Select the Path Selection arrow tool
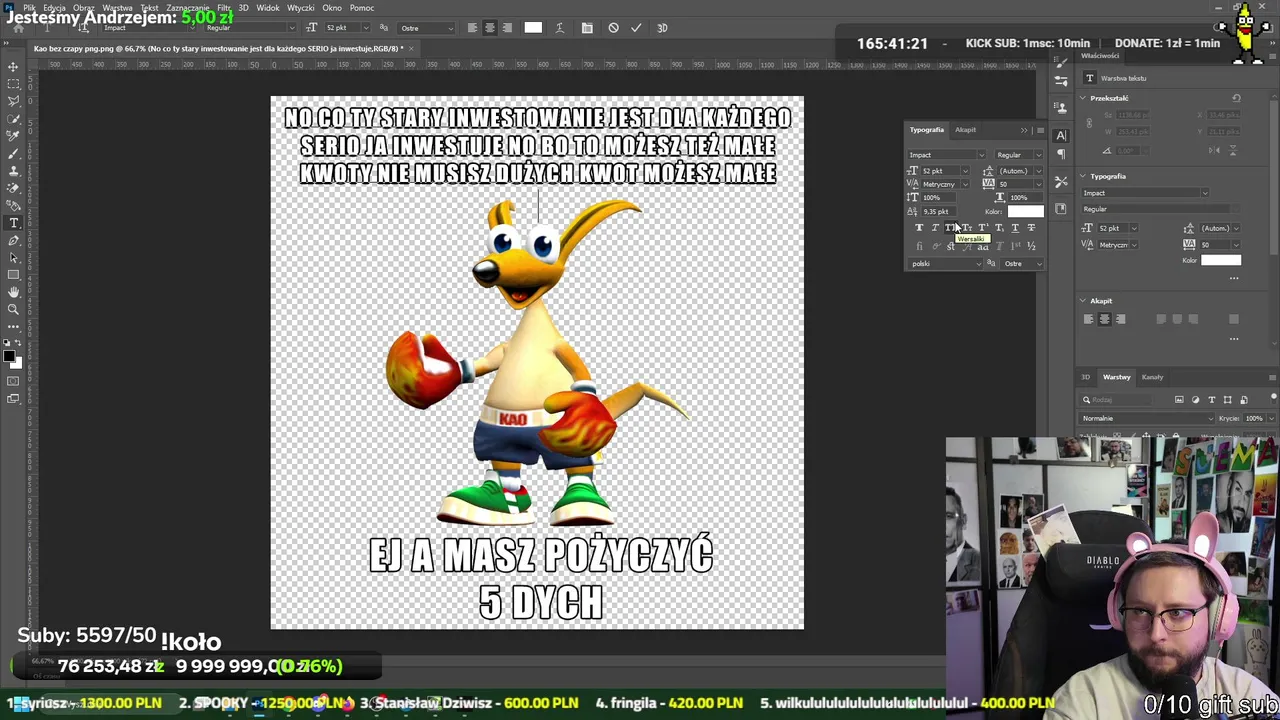The width and height of the screenshot is (1280, 720). click(x=13, y=257)
